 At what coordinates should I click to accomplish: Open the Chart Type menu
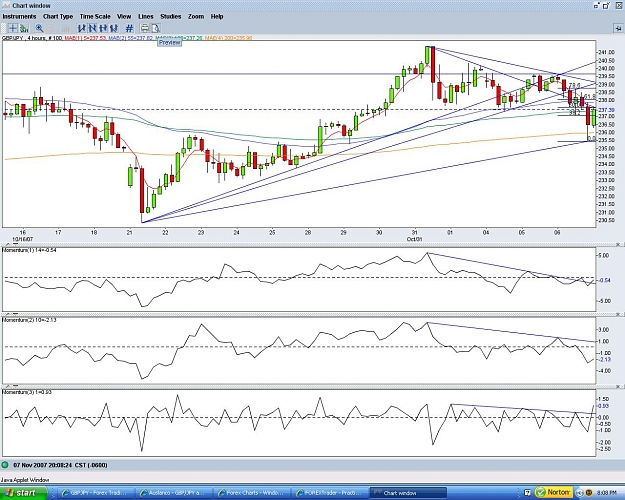[58, 17]
